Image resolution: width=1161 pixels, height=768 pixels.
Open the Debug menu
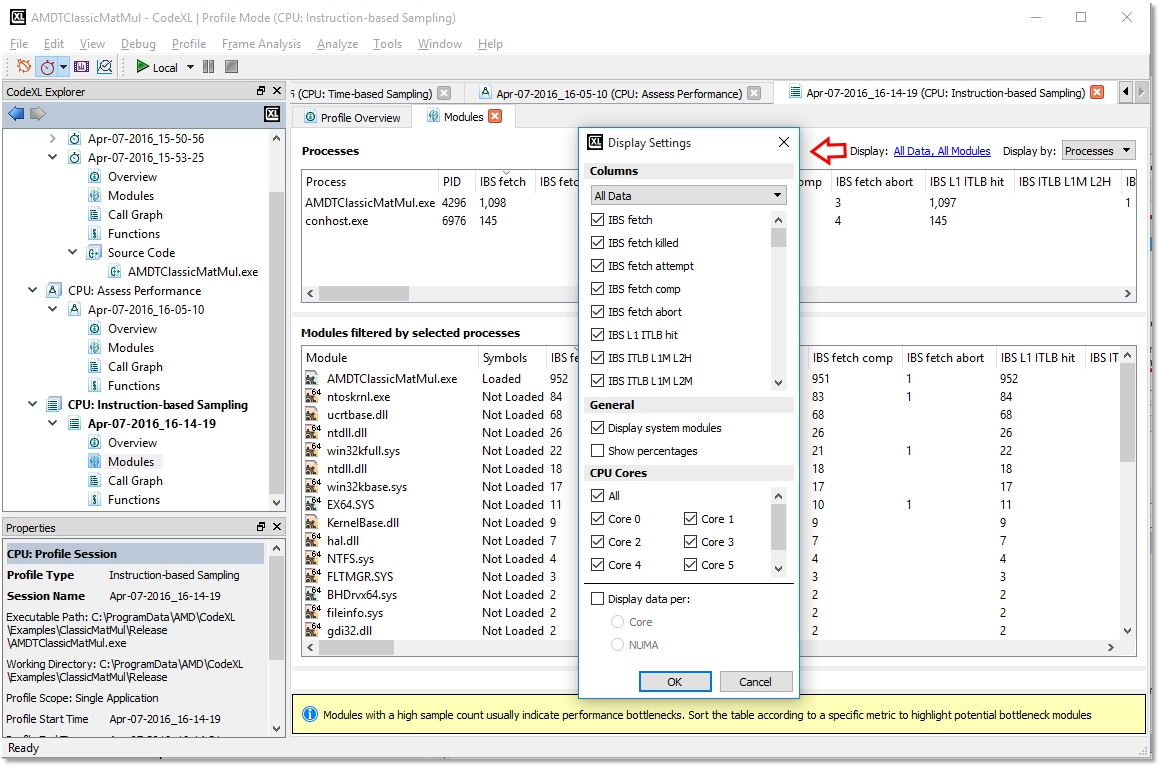(138, 44)
